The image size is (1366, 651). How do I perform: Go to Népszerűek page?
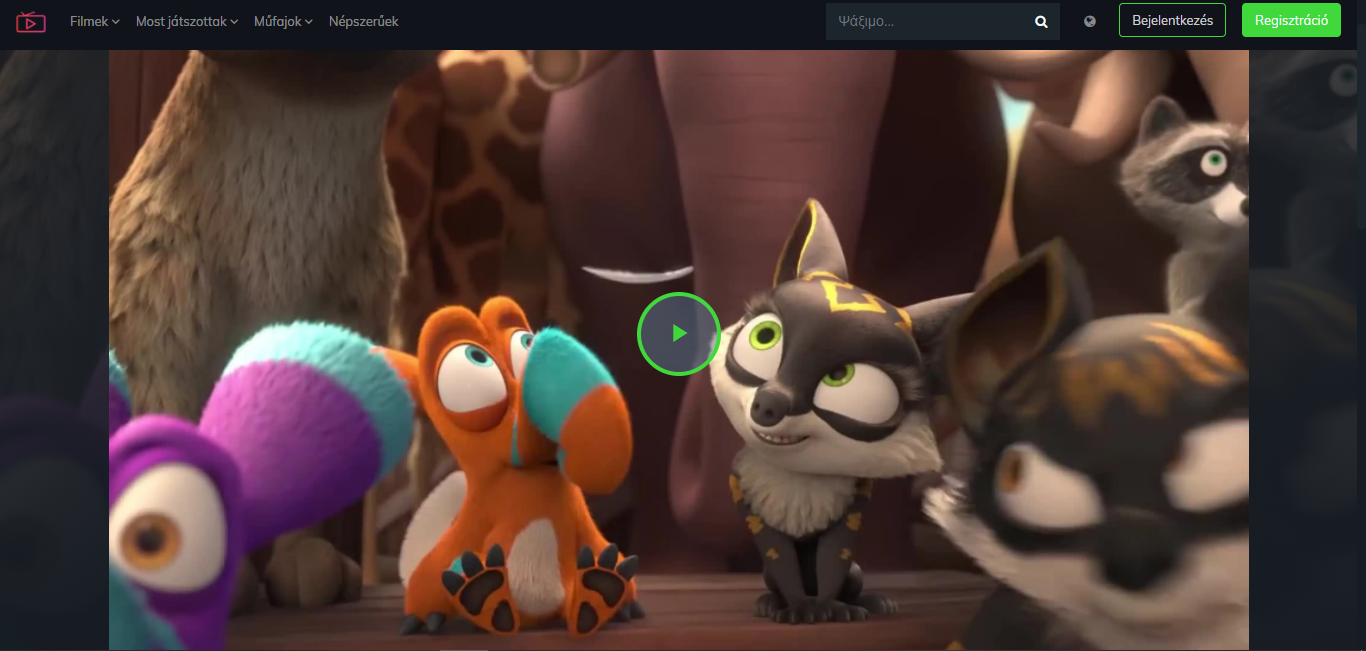pos(364,21)
